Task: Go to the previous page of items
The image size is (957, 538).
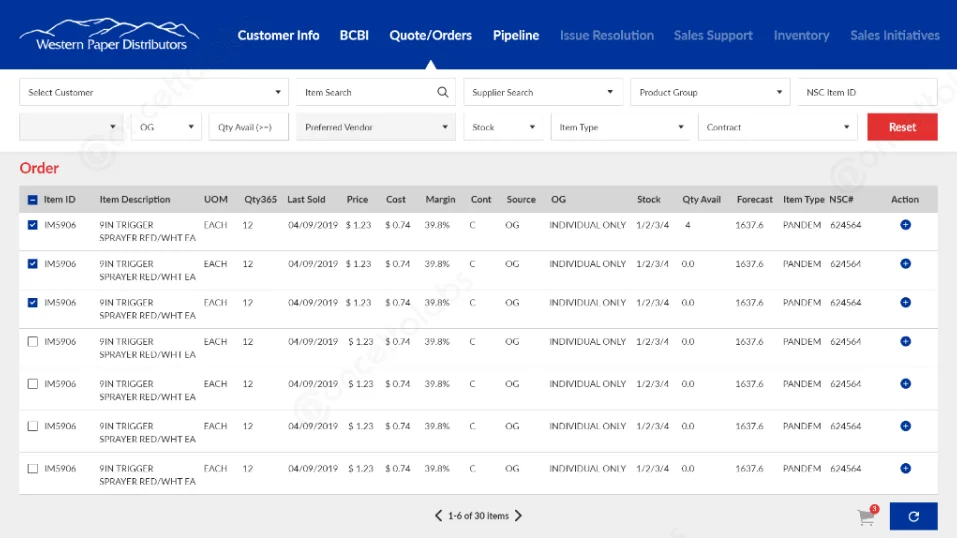Action: 438,516
